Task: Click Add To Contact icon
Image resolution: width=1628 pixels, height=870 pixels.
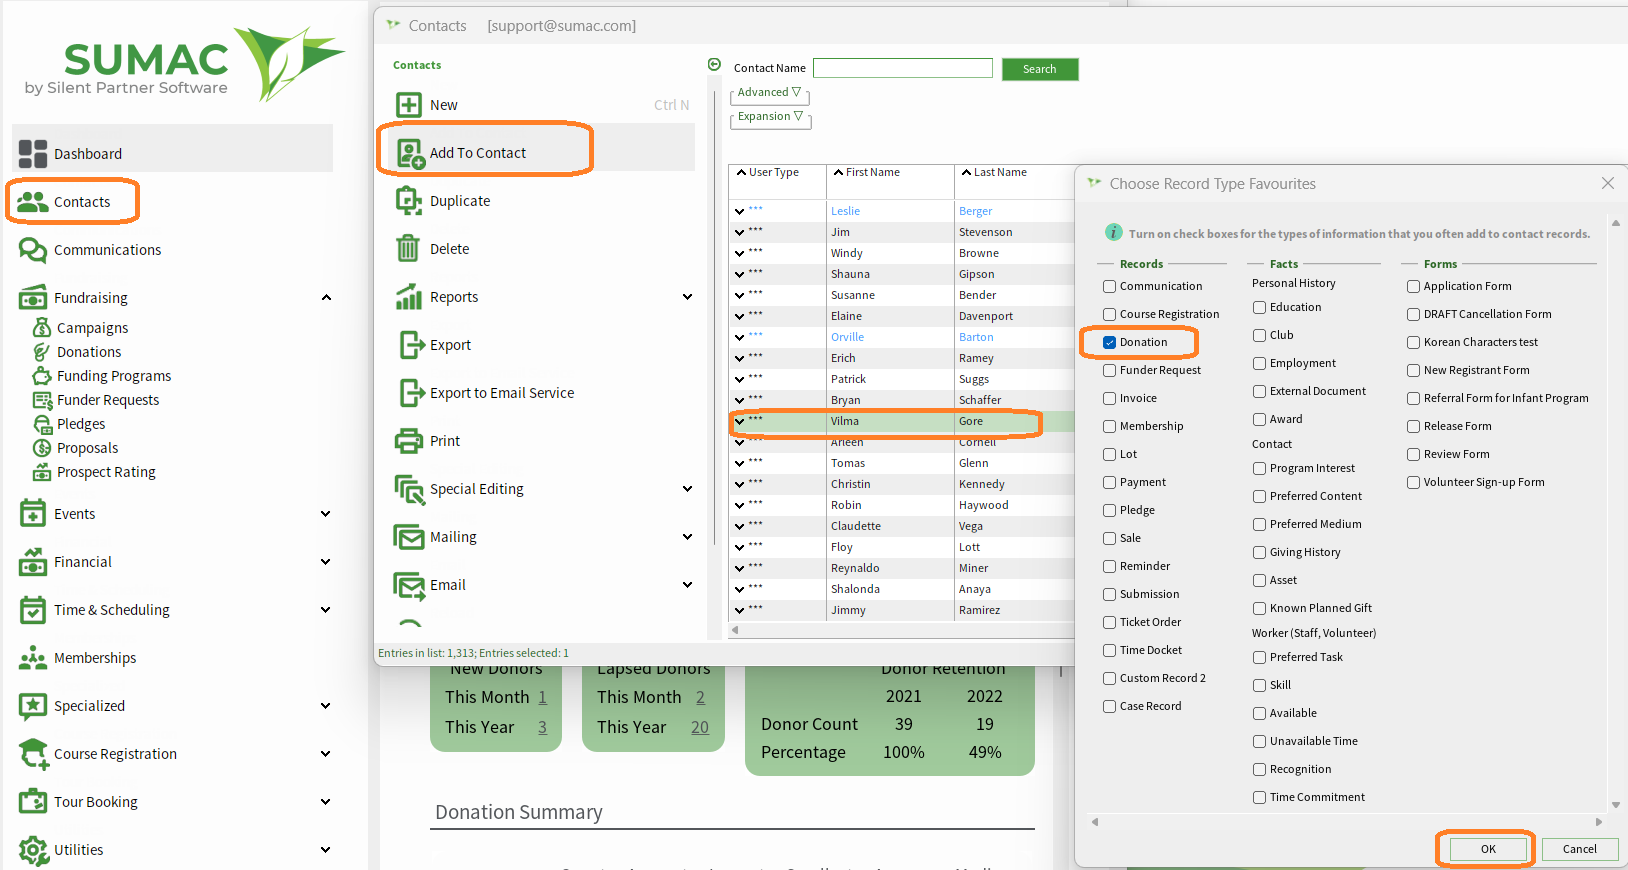Action: point(410,153)
